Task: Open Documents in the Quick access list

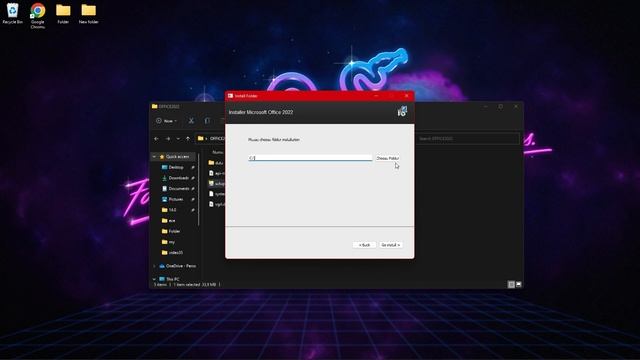Action: 176,189
